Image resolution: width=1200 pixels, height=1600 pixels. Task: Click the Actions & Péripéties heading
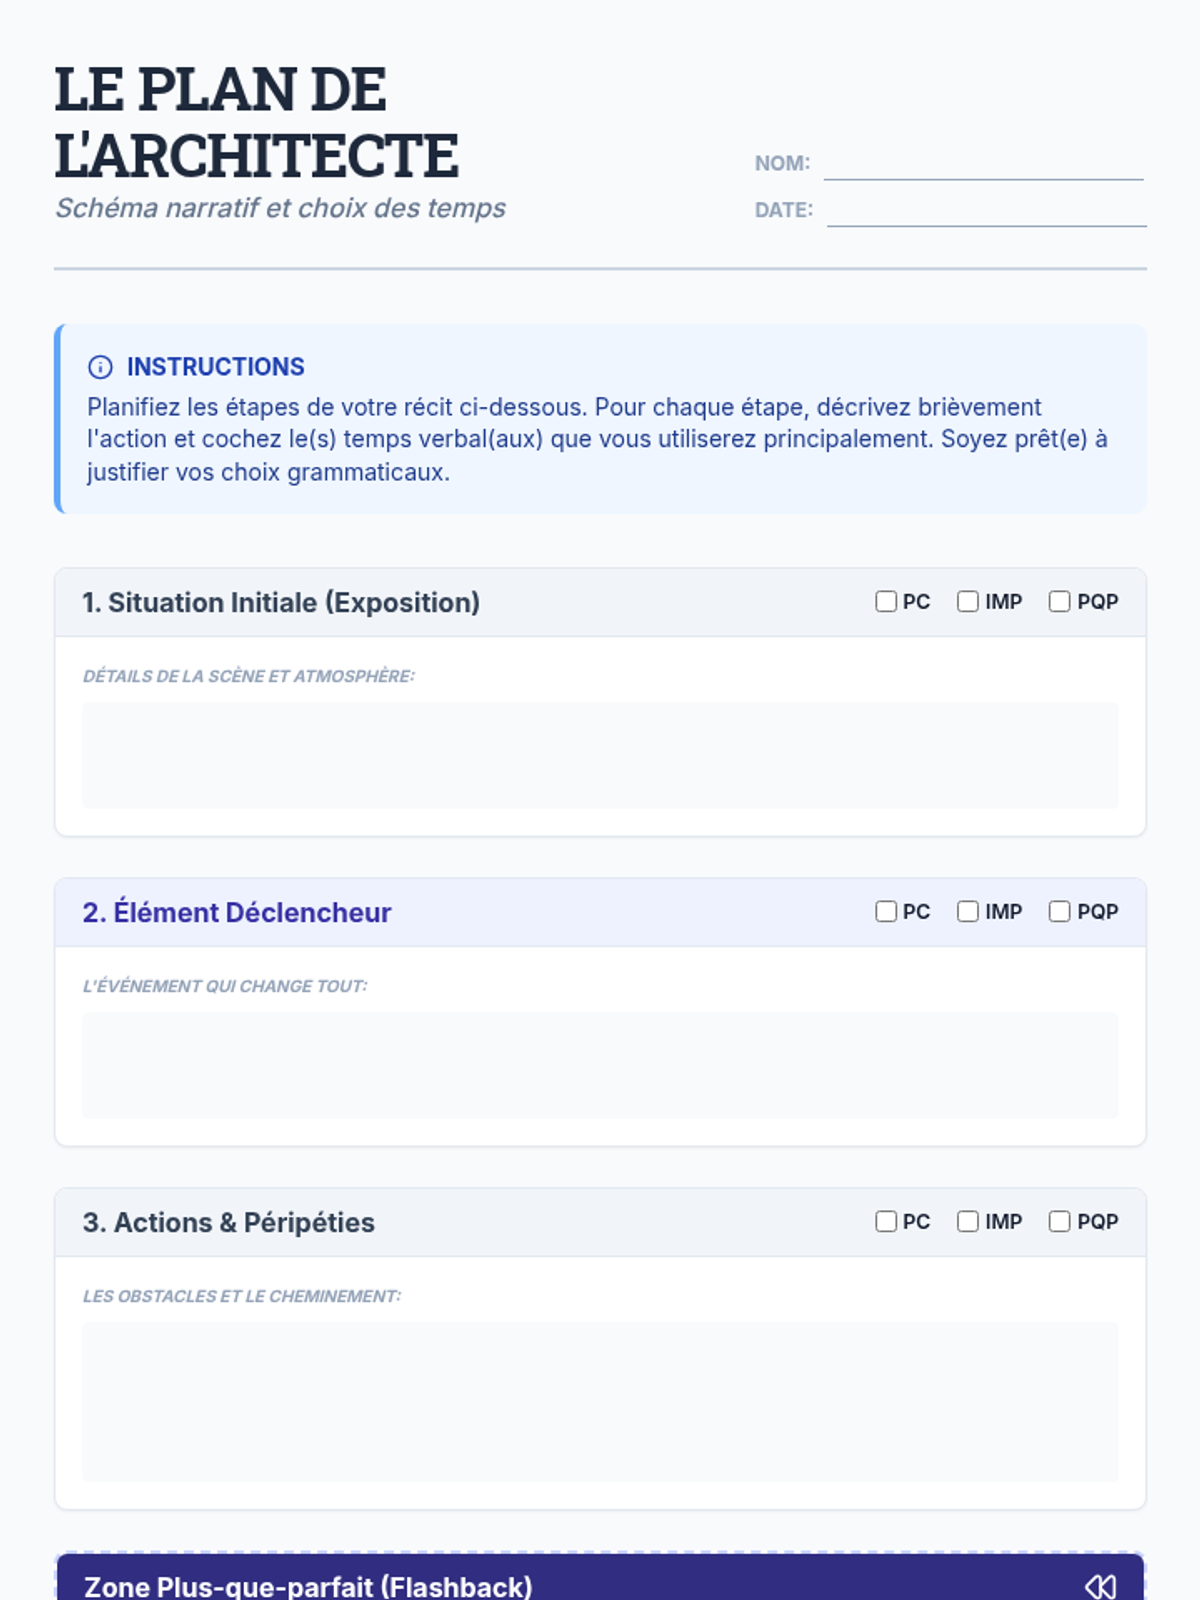point(229,1222)
